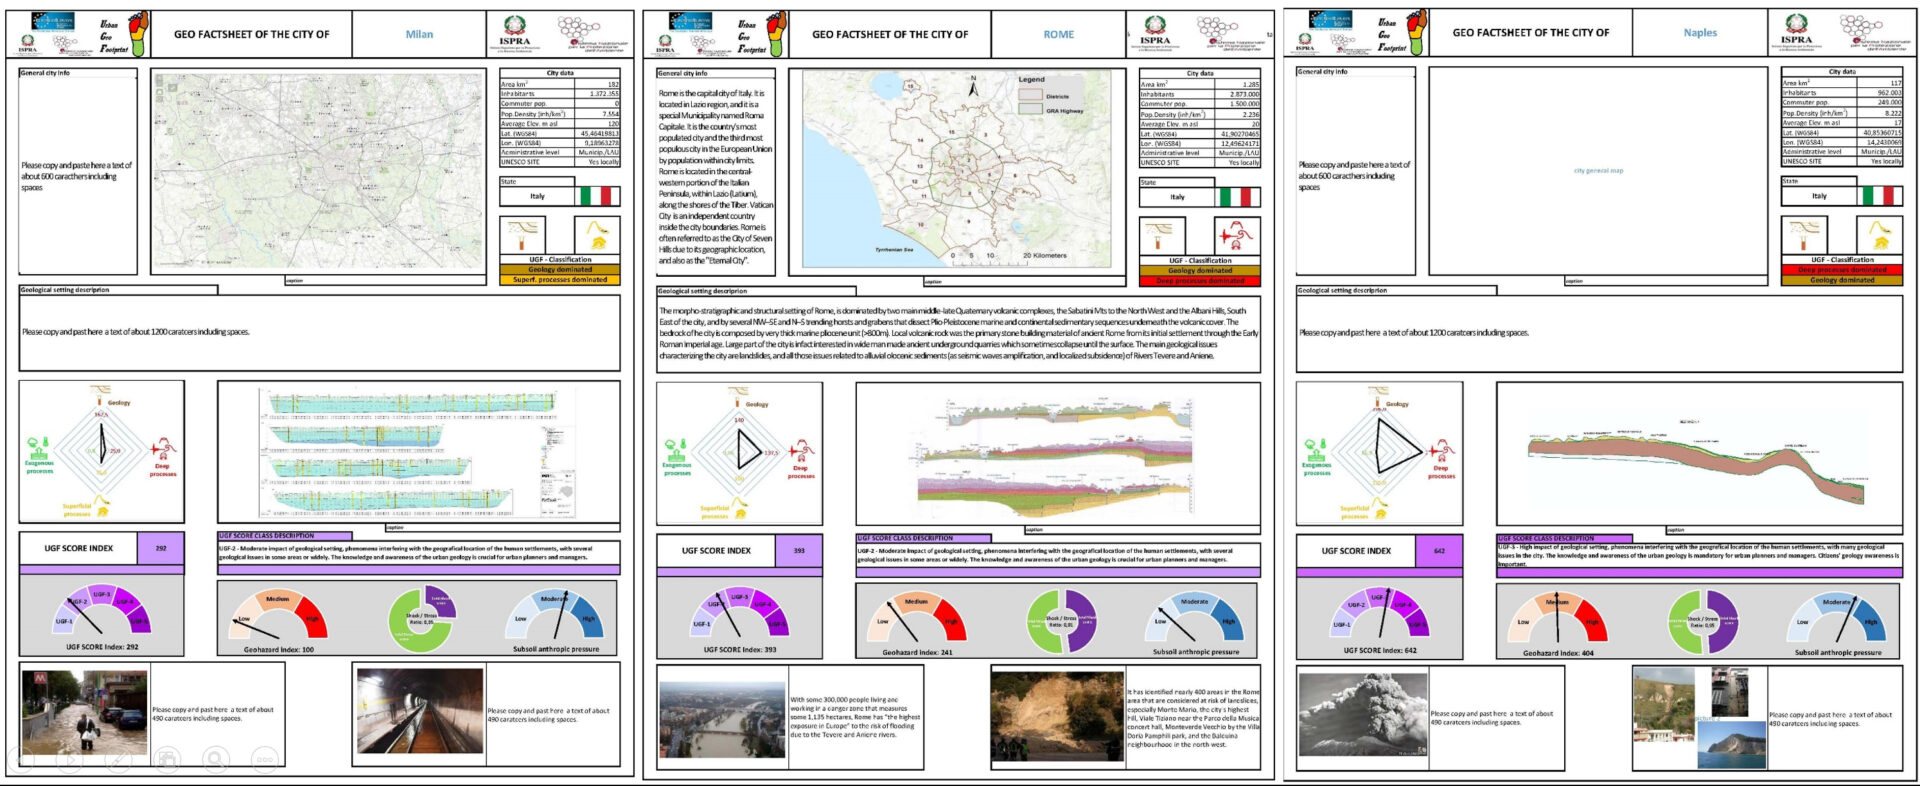Open the see-all-slides icon
The height and width of the screenshot is (786, 1920).
[x=167, y=761]
